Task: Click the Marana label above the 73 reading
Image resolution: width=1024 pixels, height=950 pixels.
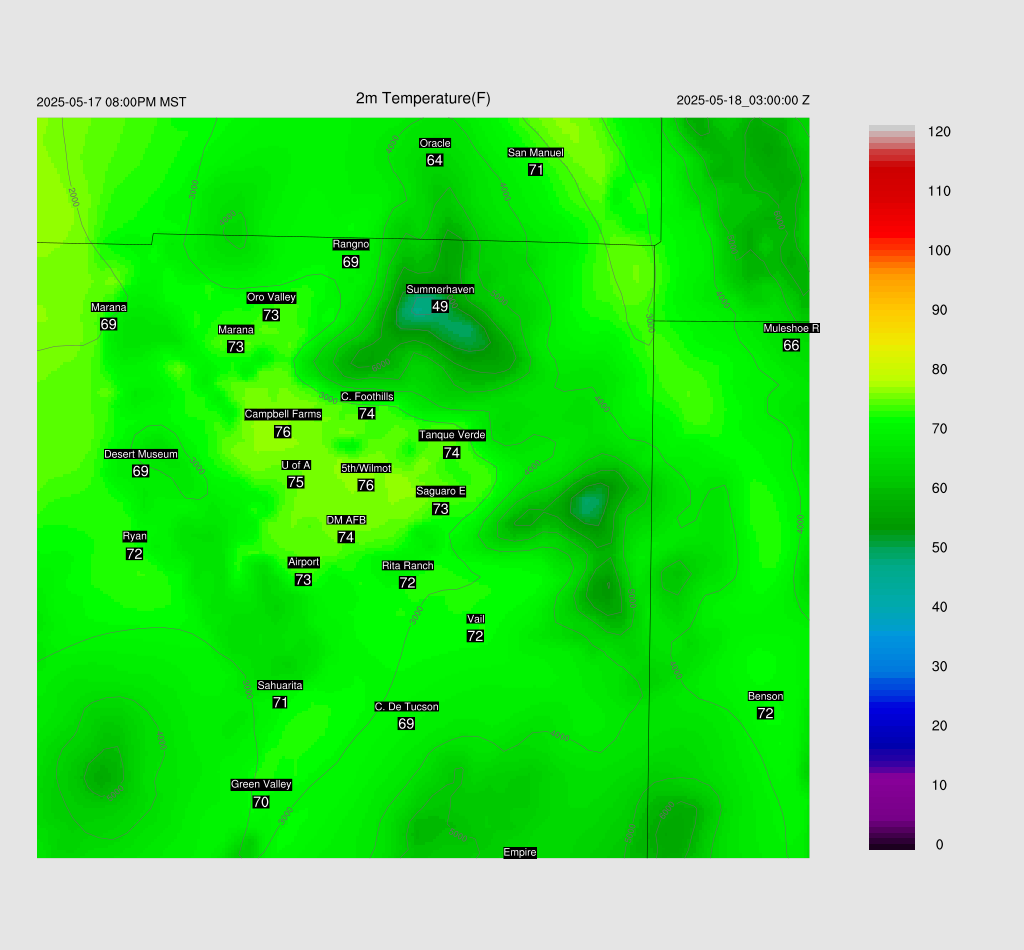Action: coord(236,330)
